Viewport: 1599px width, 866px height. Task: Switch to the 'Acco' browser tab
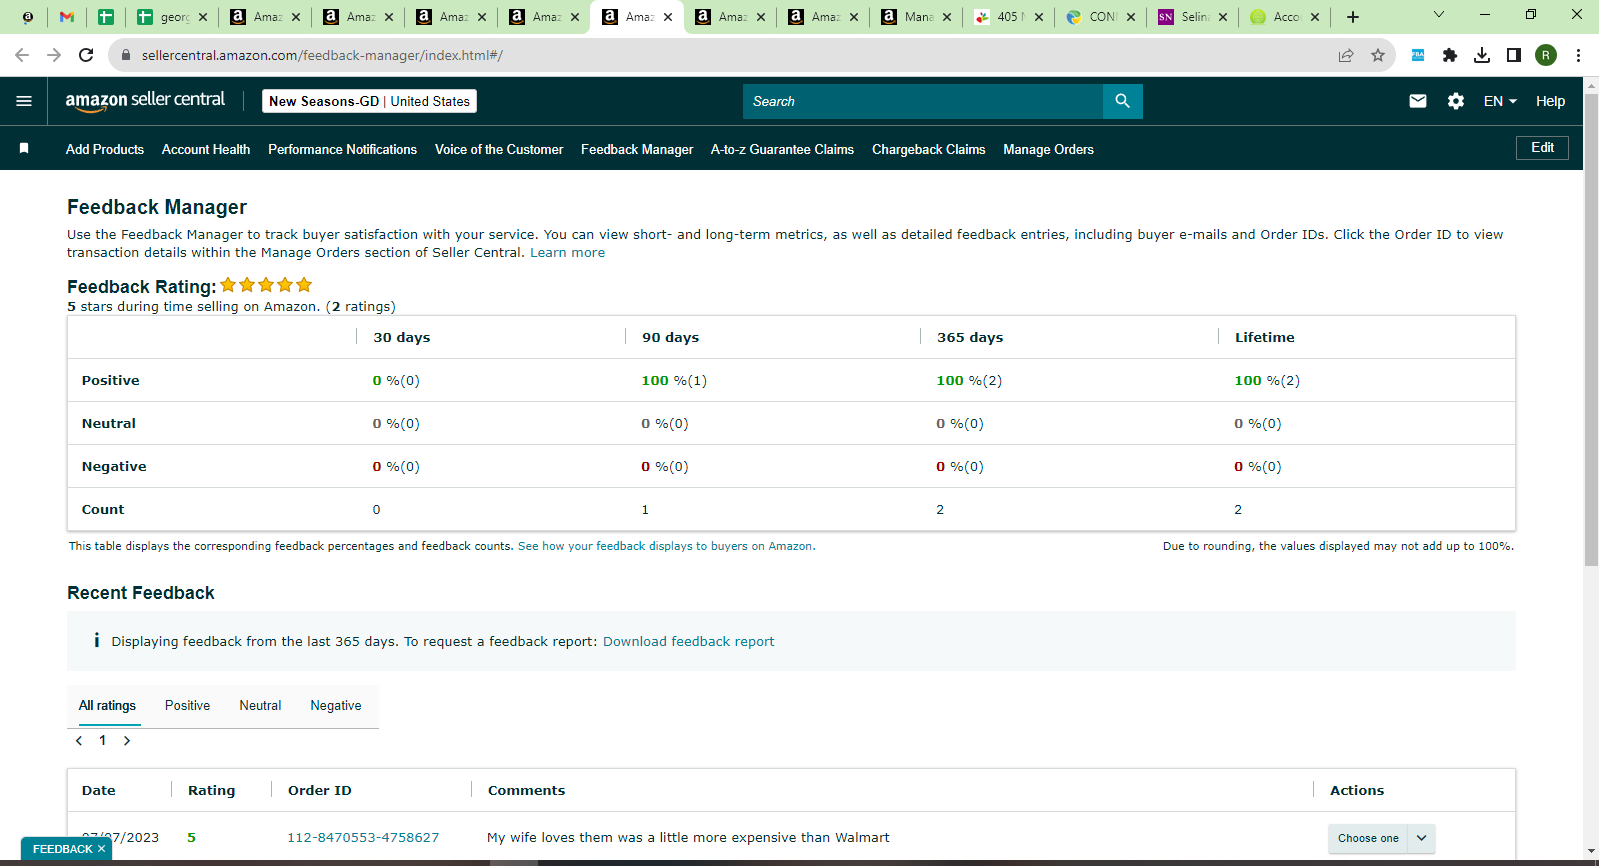pyautogui.click(x=1285, y=17)
